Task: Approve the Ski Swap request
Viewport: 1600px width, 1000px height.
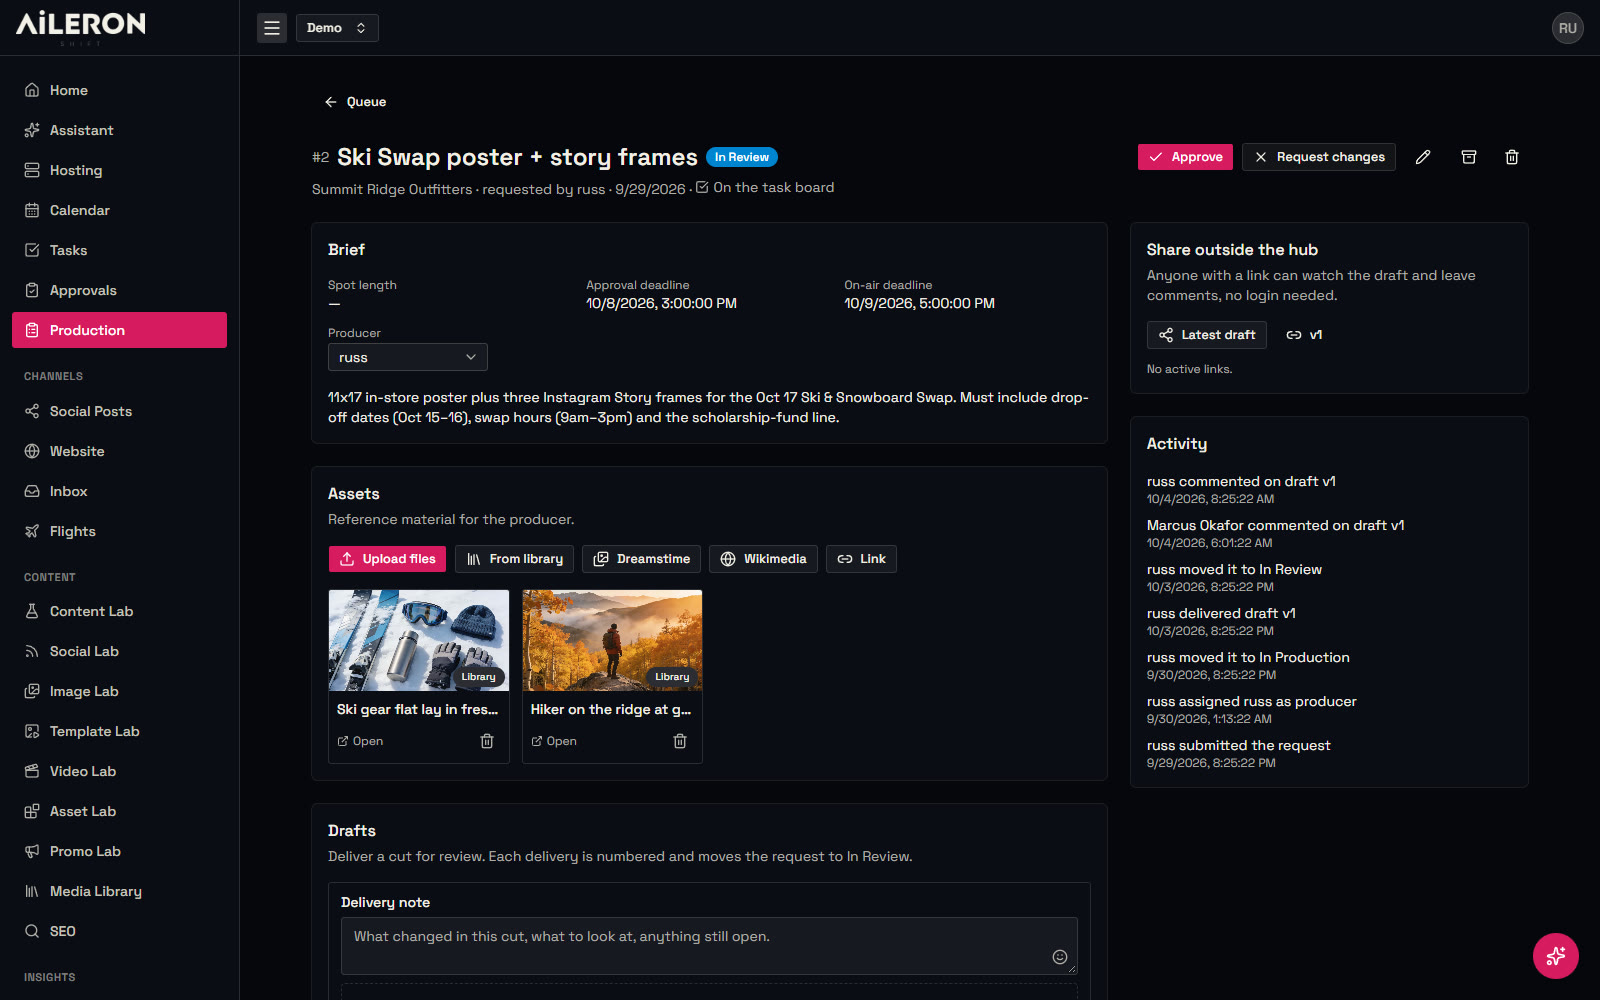Action: [1185, 157]
